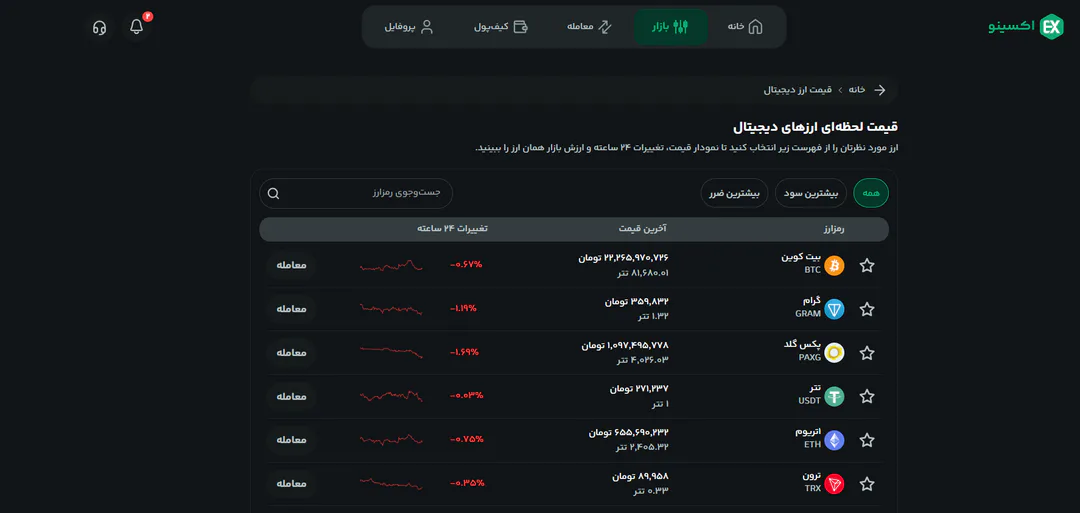Click the خانه breadcrumb link
Screen dimensions: 1080x513
coord(856,90)
